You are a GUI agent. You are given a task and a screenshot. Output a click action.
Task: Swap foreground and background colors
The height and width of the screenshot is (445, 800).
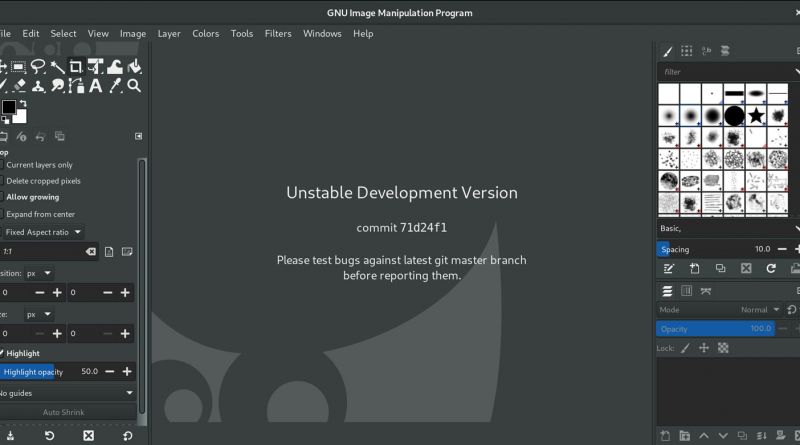(24, 103)
